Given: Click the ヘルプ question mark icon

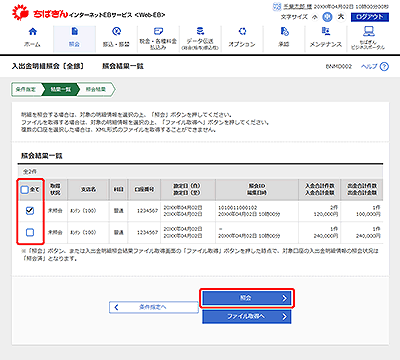Looking at the screenshot, I should tap(384, 67).
